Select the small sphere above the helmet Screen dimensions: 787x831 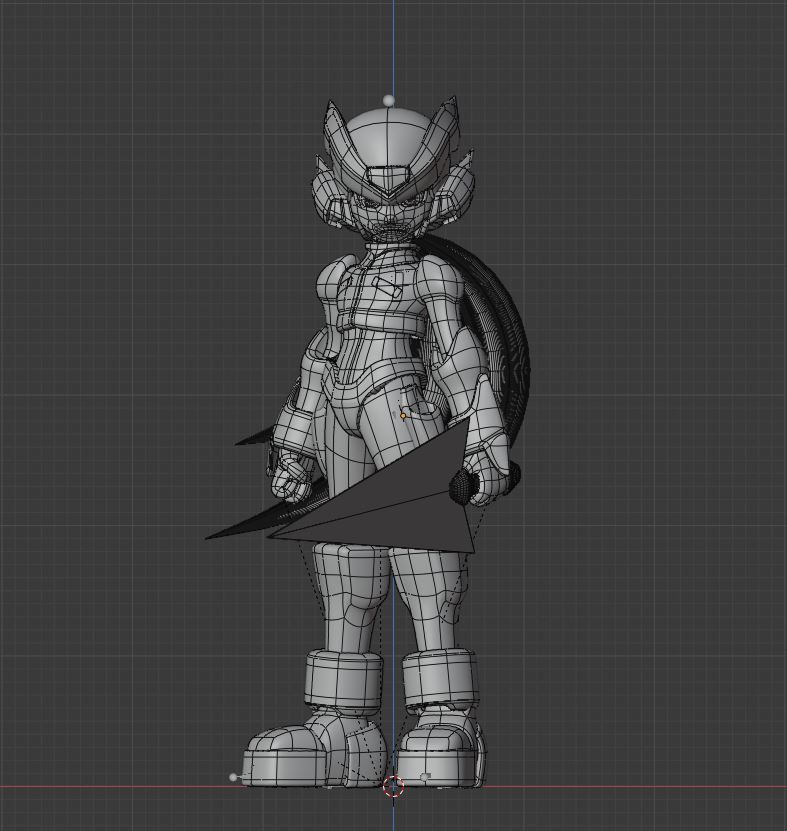390,100
